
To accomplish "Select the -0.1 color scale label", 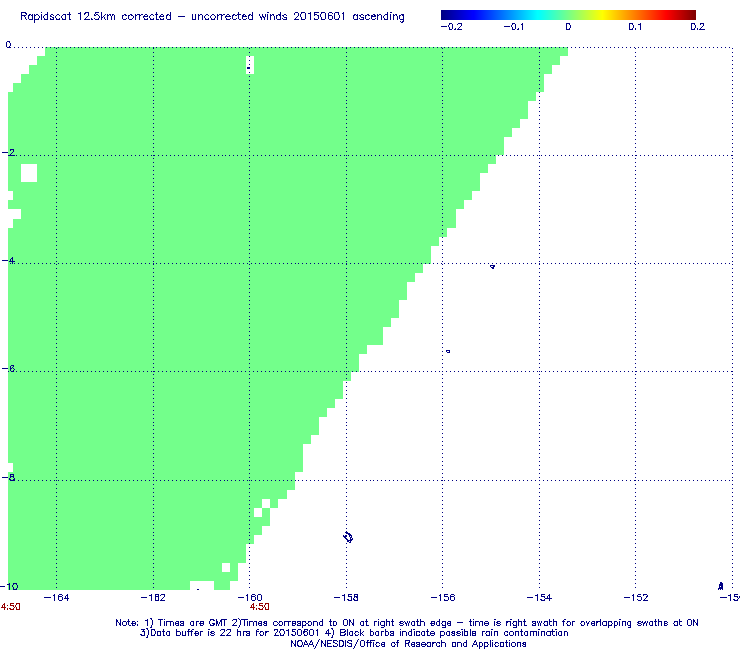I will (513, 27).
